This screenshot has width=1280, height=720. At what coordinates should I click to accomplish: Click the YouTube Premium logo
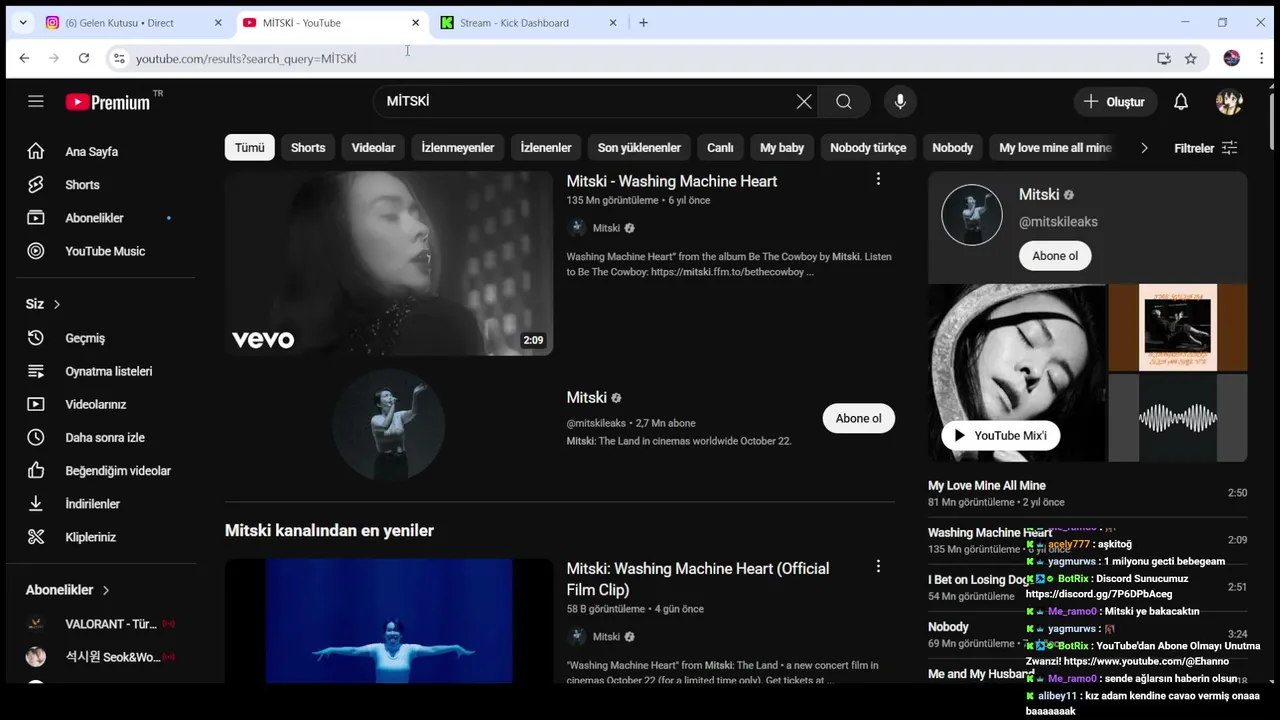pos(108,101)
